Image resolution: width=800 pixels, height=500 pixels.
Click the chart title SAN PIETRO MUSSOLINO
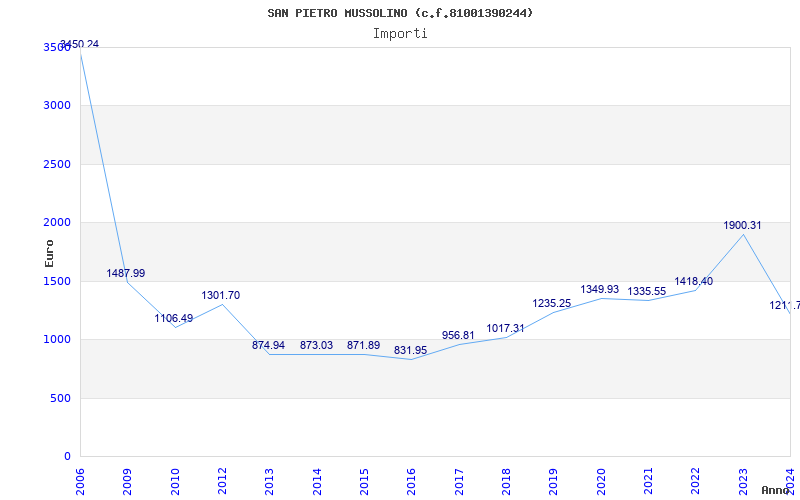pyautogui.click(x=400, y=13)
